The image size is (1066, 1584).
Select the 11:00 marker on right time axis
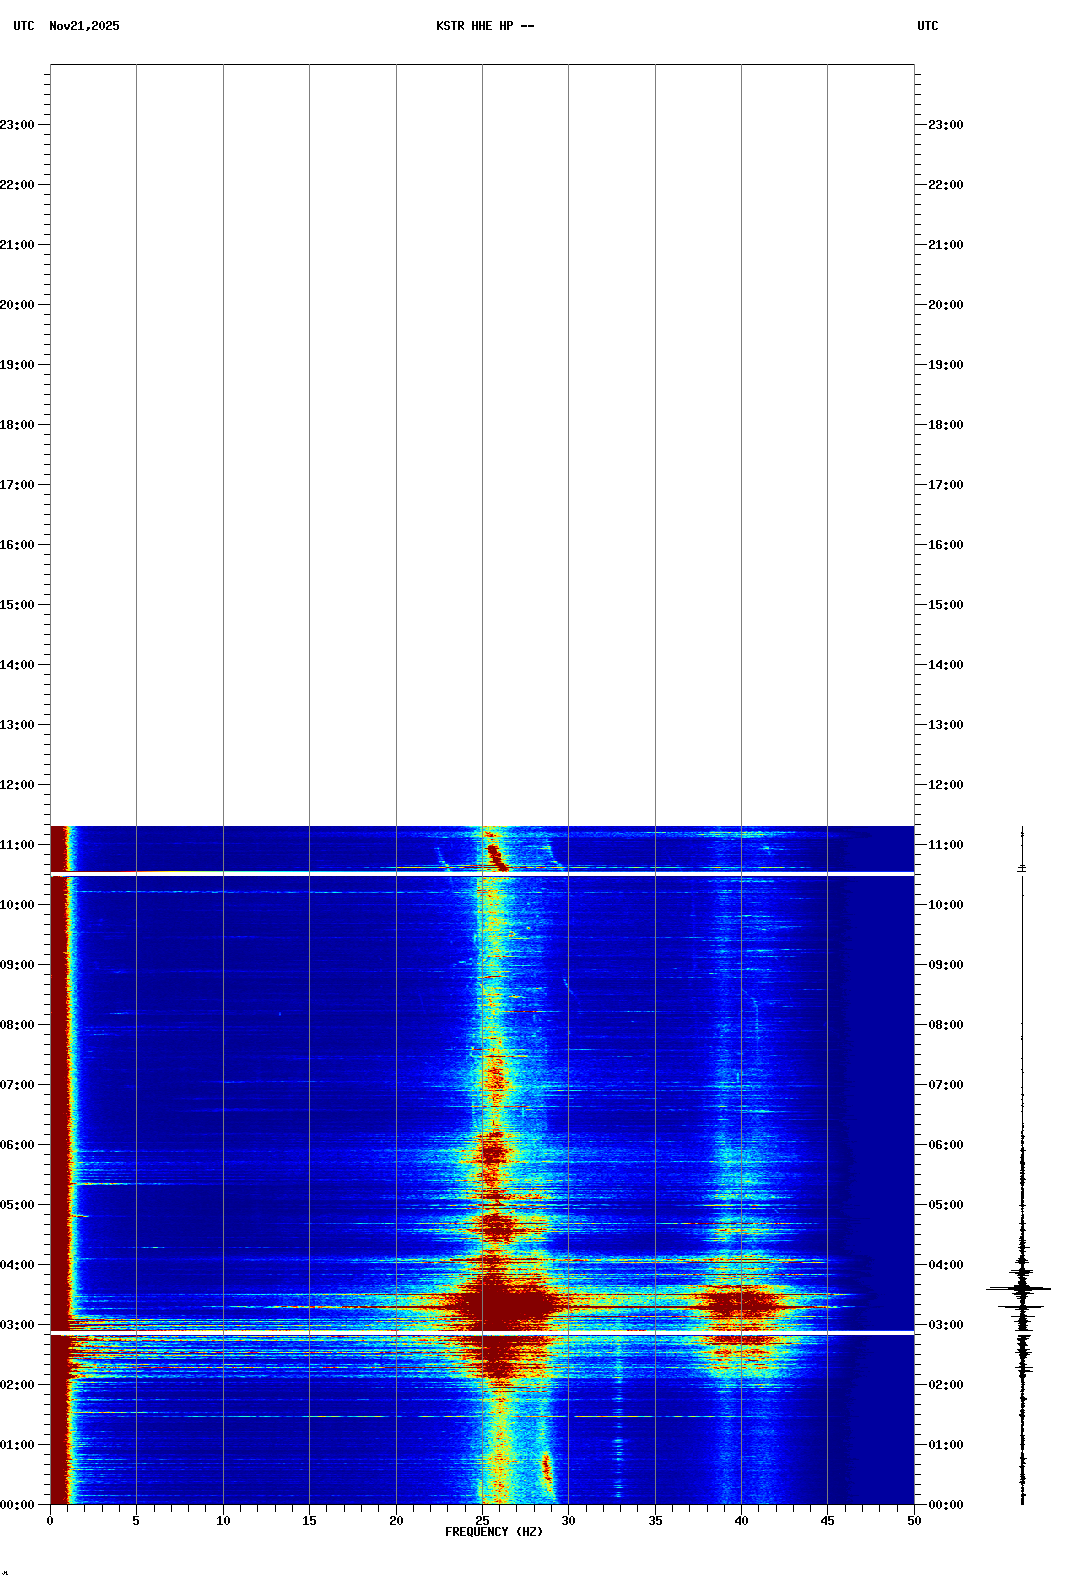coord(945,845)
